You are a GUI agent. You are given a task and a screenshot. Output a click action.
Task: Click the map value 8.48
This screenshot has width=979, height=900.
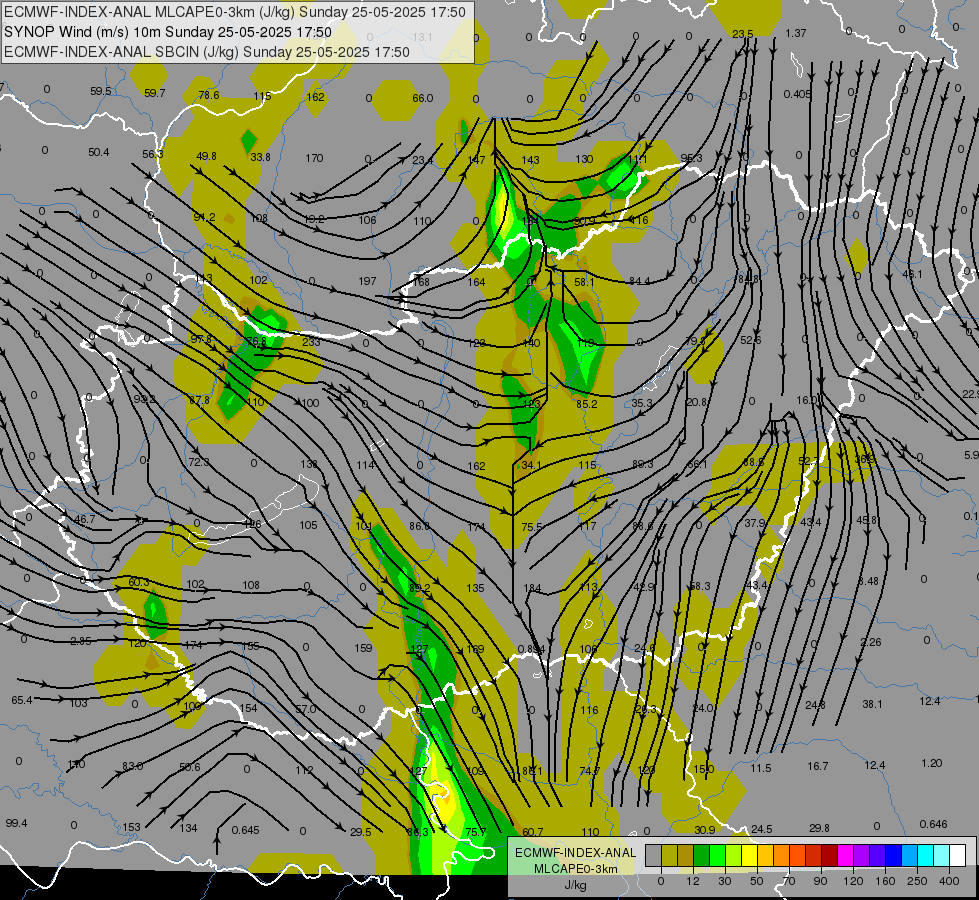point(868,581)
